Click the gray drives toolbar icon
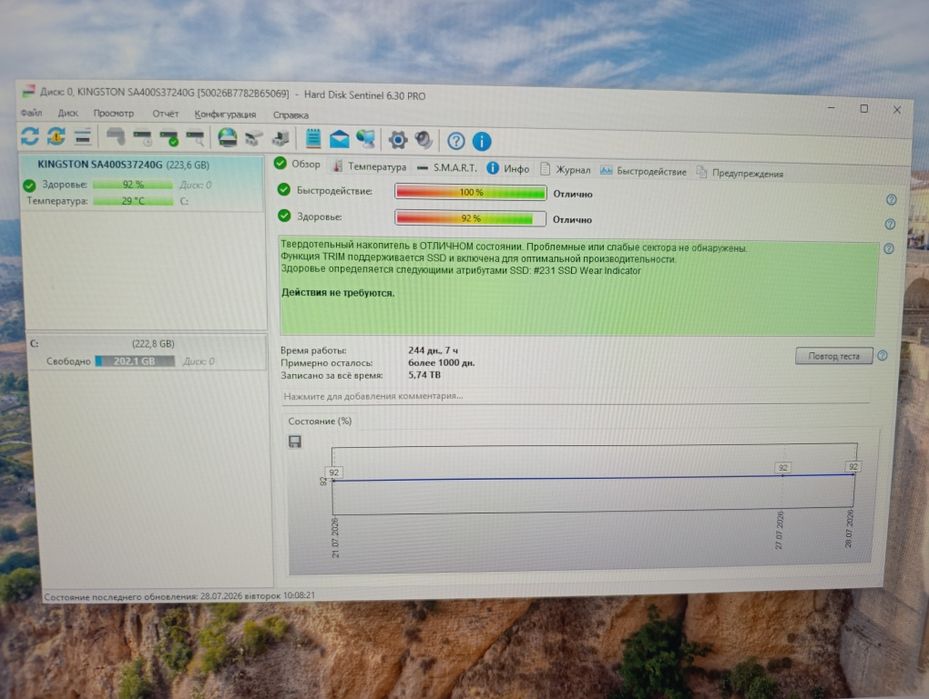929x699 pixels. point(254,139)
